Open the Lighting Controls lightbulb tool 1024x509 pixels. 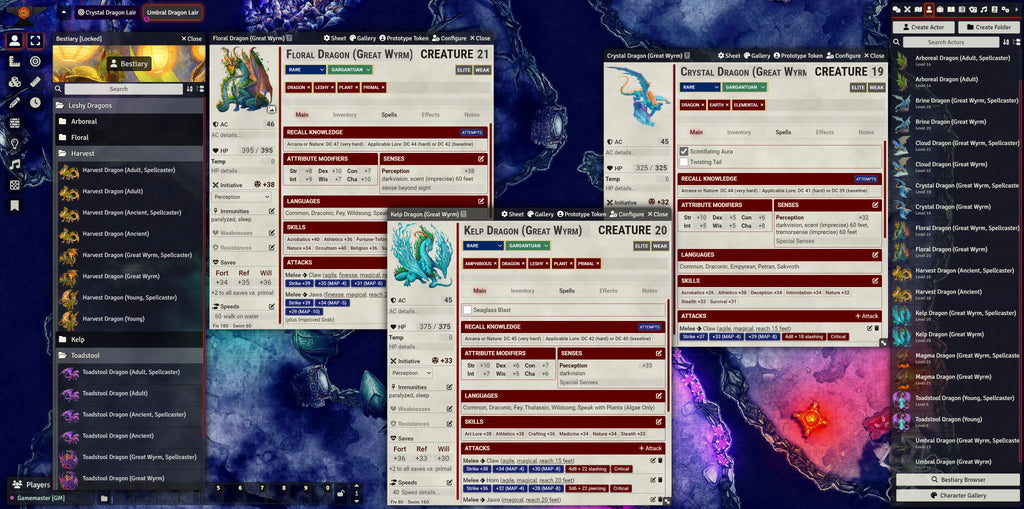[15, 143]
